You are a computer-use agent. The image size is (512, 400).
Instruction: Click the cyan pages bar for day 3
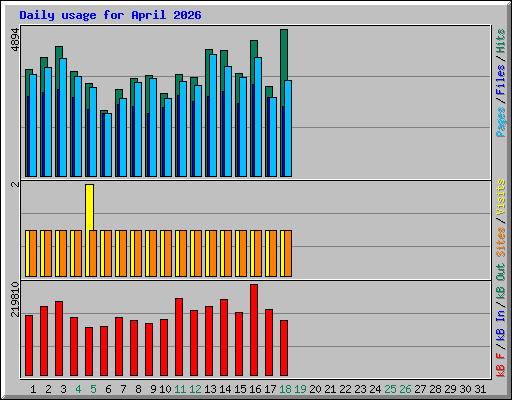point(63,117)
